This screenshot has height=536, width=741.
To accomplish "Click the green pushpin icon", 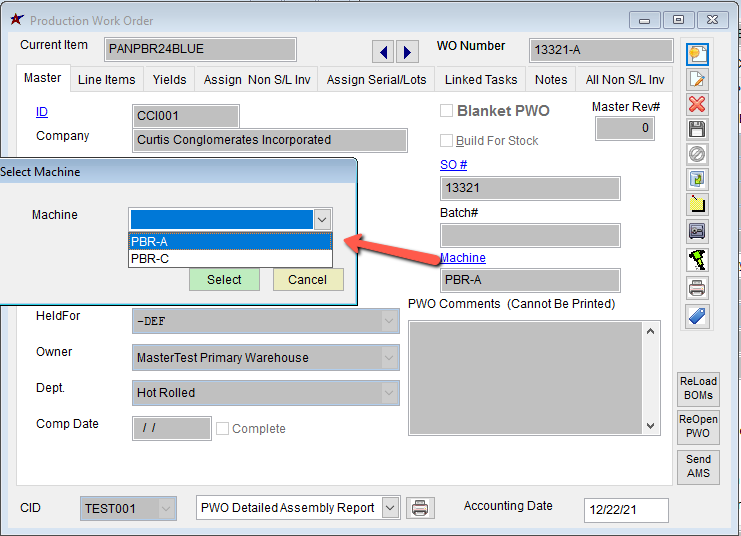I will [697, 260].
